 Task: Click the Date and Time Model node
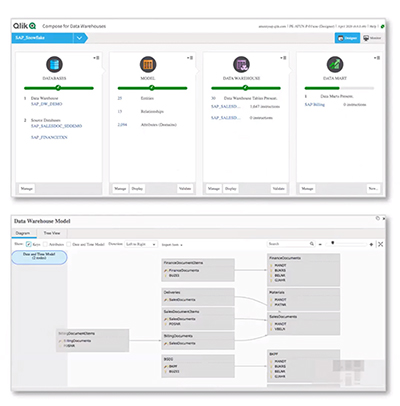(39, 257)
